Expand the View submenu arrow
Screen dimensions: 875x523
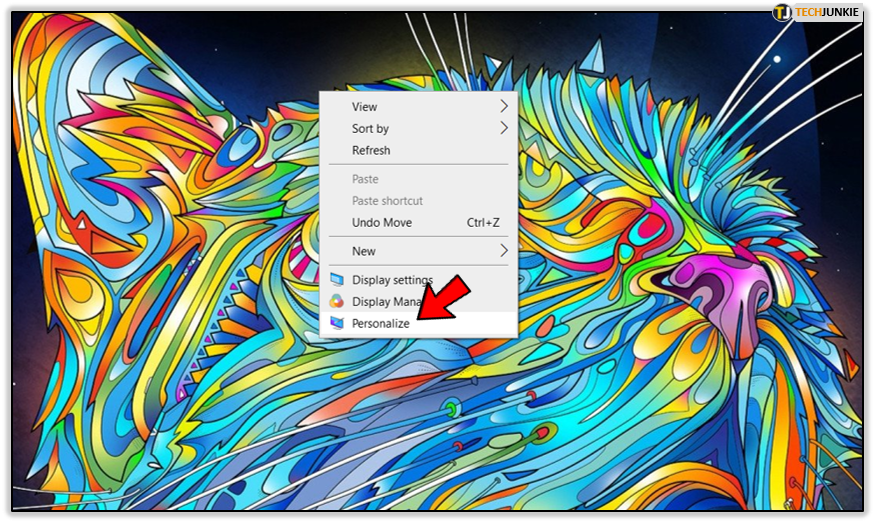[x=504, y=106]
